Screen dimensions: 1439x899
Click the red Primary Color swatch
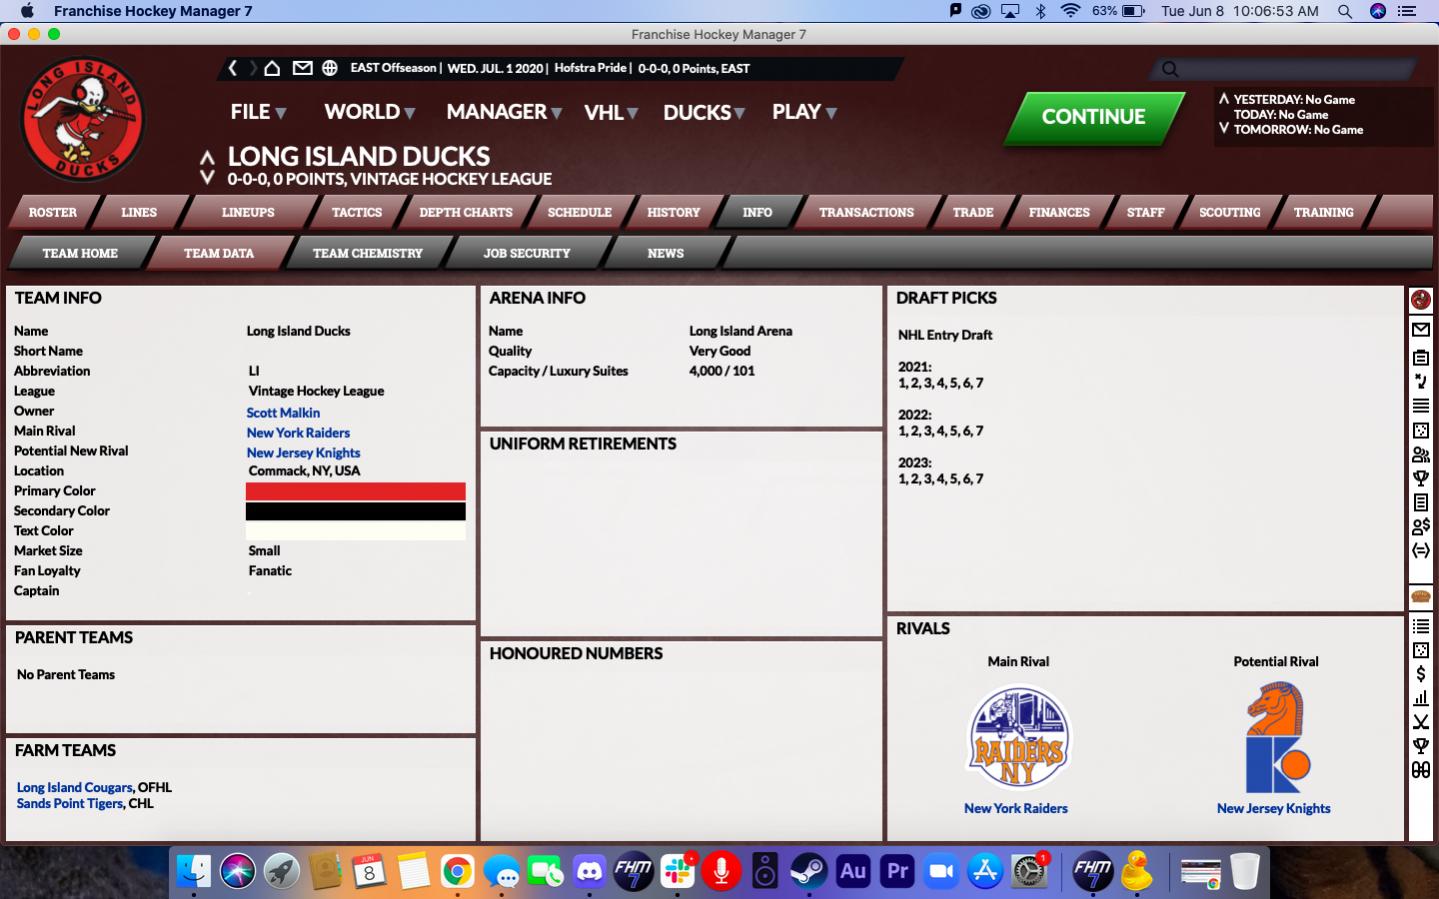tap(355, 491)
